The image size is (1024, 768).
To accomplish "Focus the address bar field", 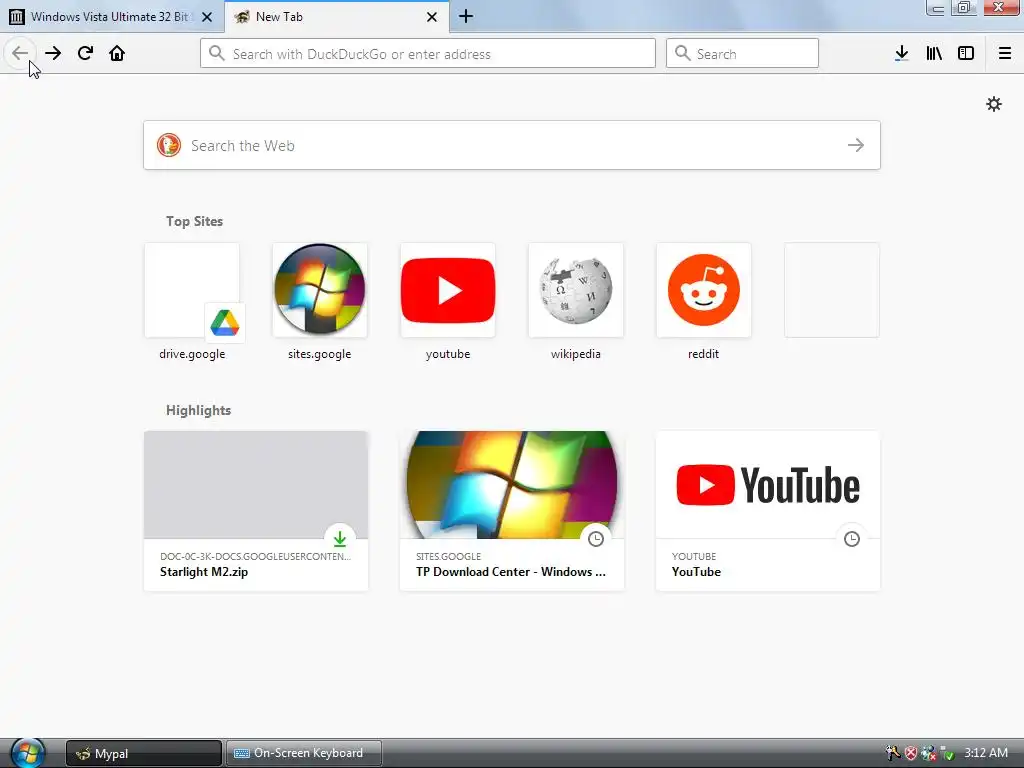I will coord(428,53).
